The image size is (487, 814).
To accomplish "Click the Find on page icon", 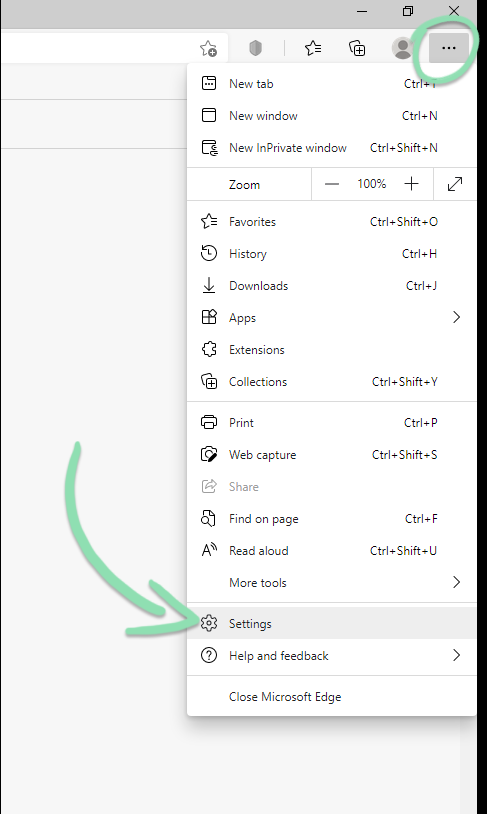I will coord(208,519).
